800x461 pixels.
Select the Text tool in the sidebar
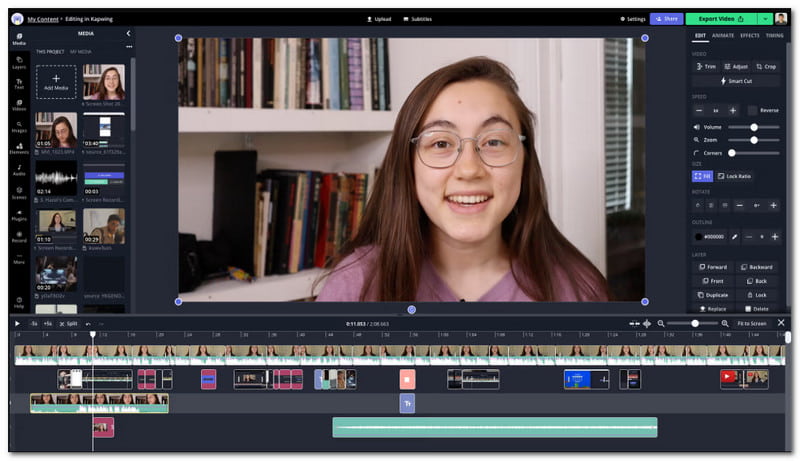(x=19, y=84)
